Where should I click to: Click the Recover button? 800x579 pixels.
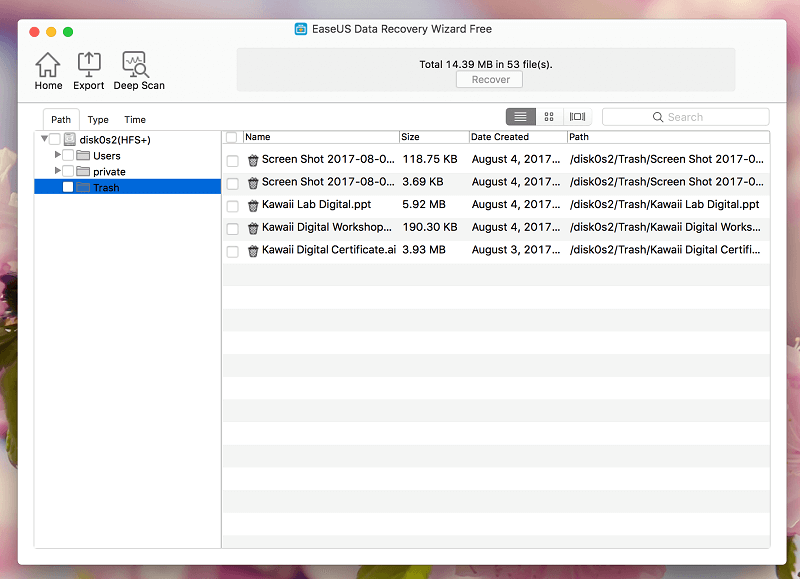(489, 80)
